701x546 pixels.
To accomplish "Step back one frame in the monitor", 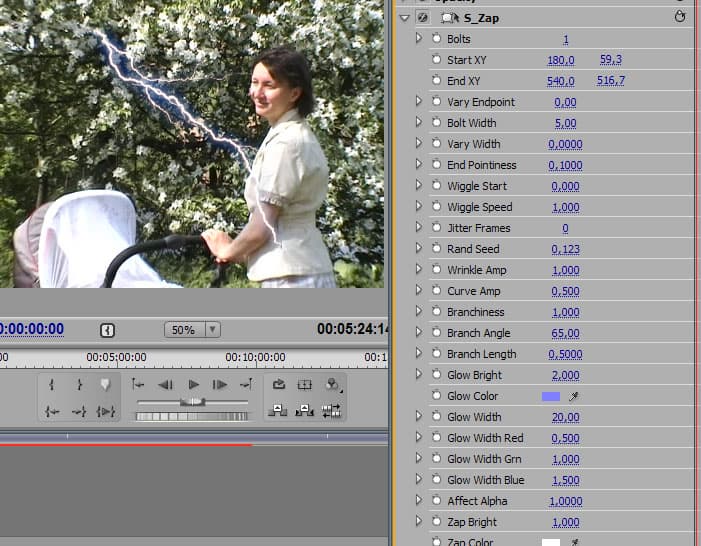I will pos(166,385).
